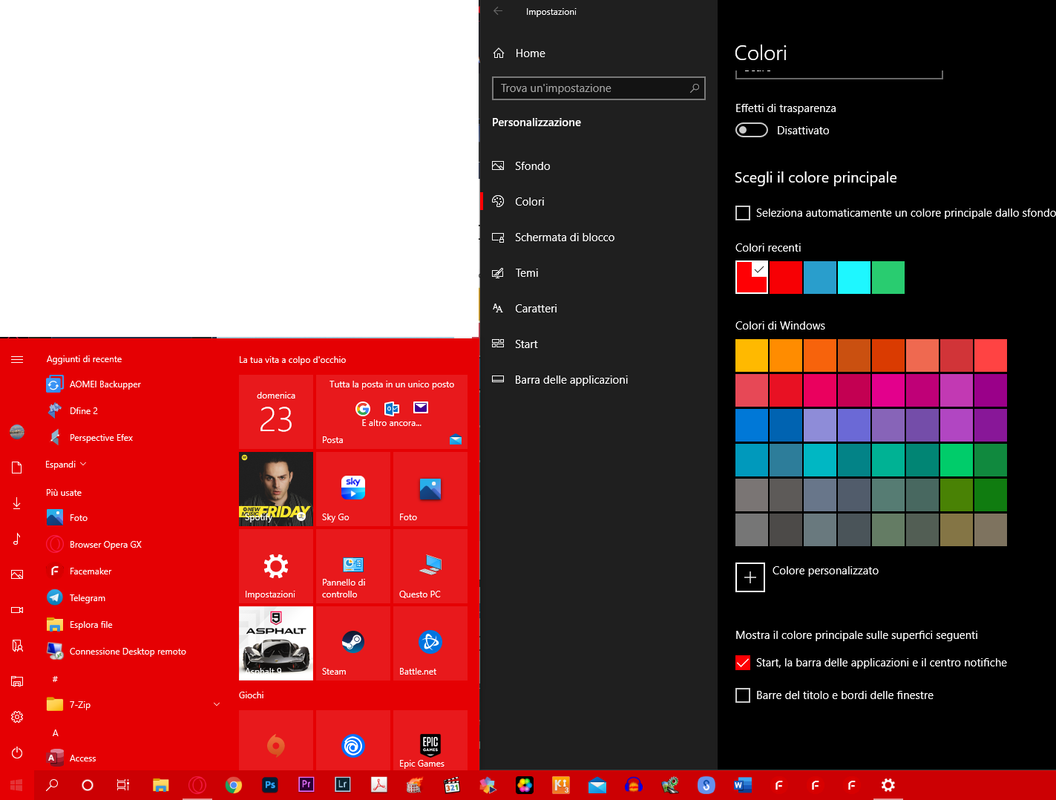Click the taskbar search magnifier
This screenshot has width=1056, height=800.
[52, 785]
